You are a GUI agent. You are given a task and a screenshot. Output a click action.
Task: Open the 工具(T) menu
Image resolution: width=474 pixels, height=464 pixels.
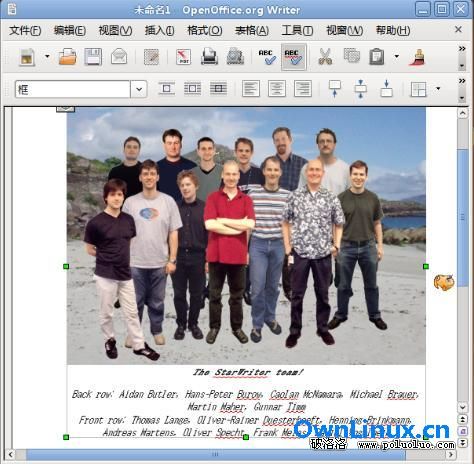[x=297, y=31]
